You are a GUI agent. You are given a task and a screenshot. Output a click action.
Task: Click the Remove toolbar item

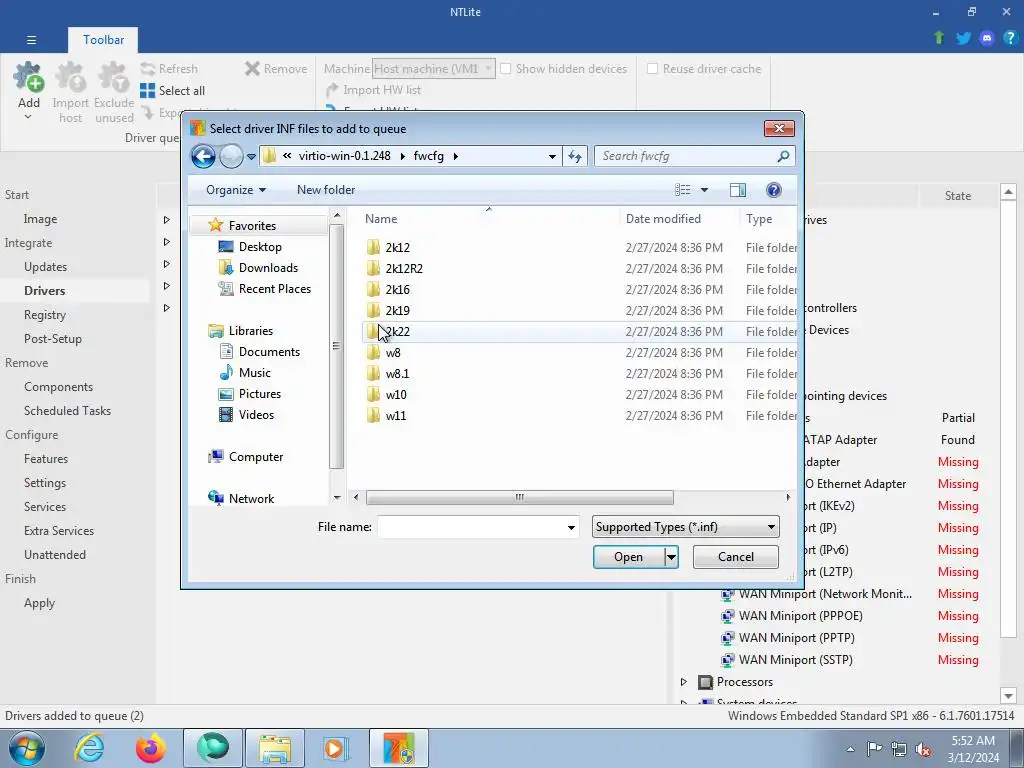coord(276,69)
